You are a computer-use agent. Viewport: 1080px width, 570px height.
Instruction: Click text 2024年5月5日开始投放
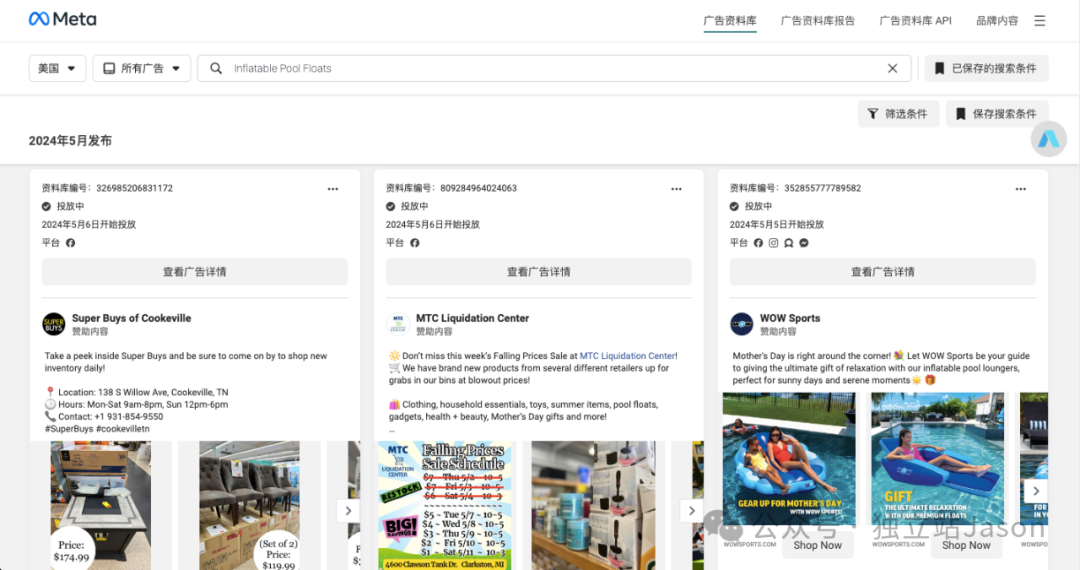(x=776, y=224)
